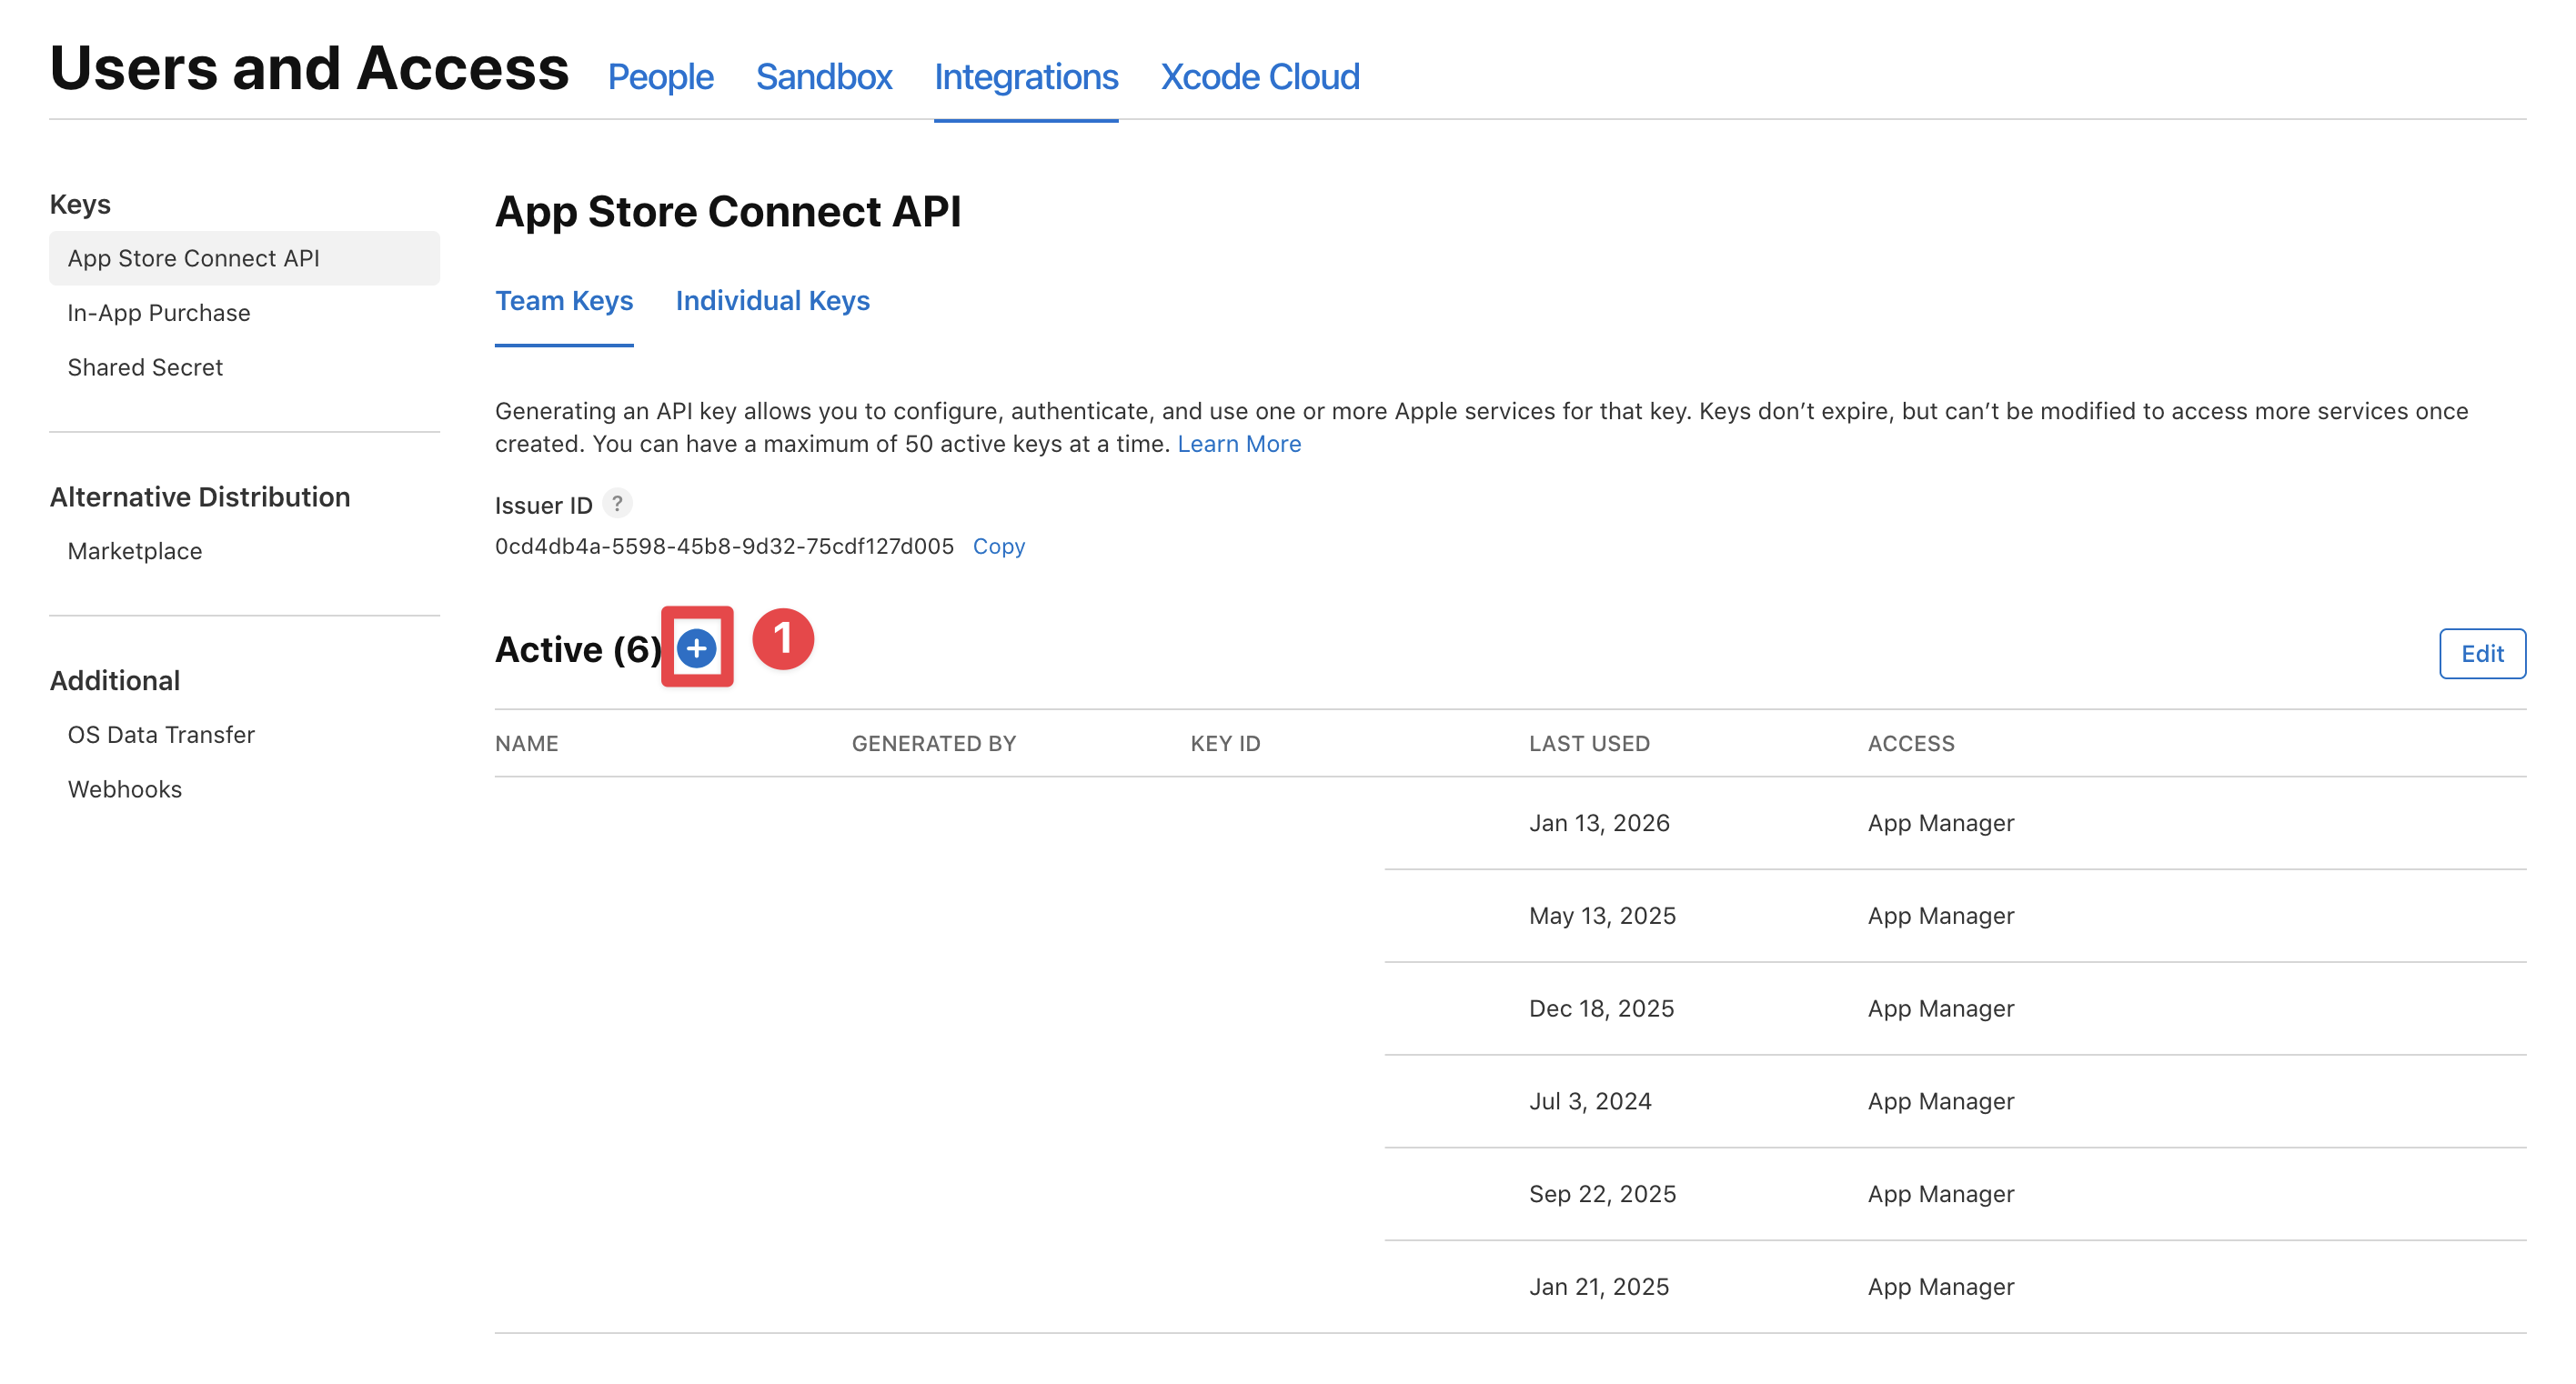
Task: Select App Store Connect API in sidebar
Action: pyautogui.click(x=195, y=258)
